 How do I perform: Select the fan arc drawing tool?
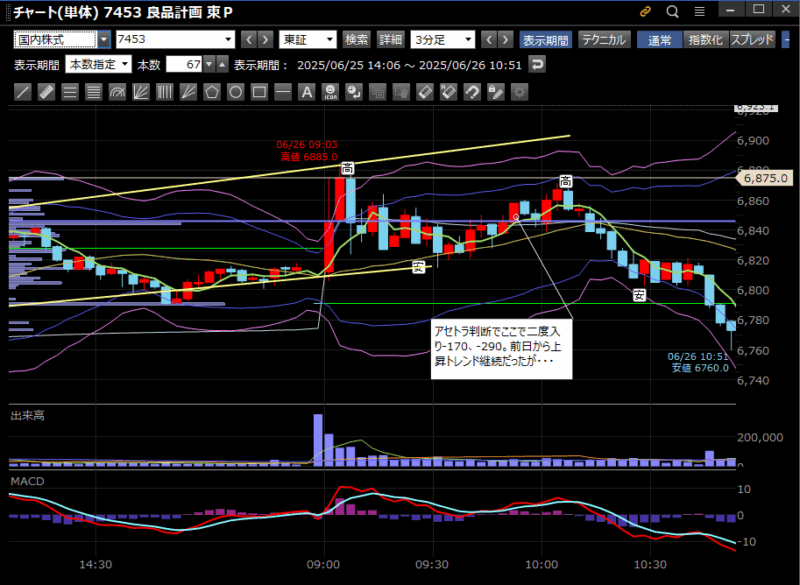(117, 92)
